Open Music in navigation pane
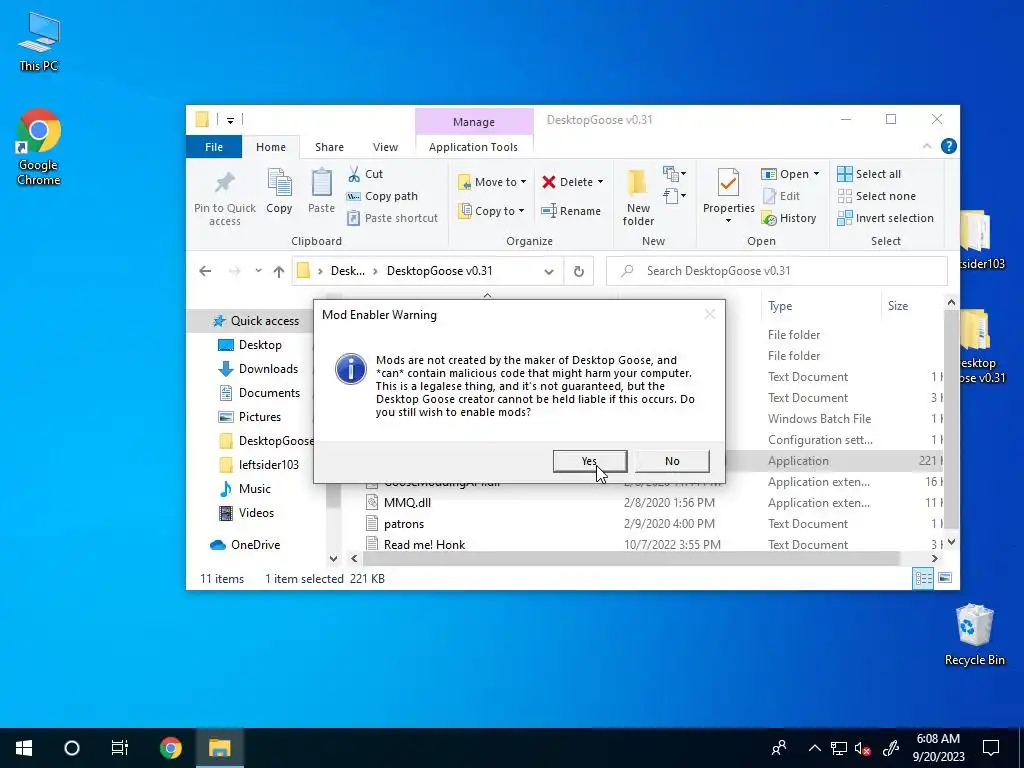 point(246,488)
